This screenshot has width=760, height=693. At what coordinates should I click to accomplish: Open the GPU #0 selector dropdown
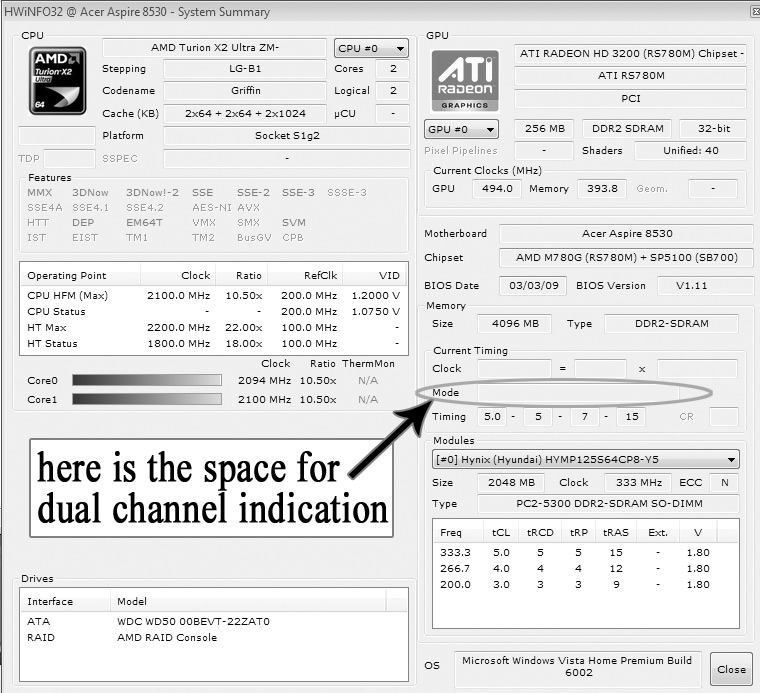(461, 129)
